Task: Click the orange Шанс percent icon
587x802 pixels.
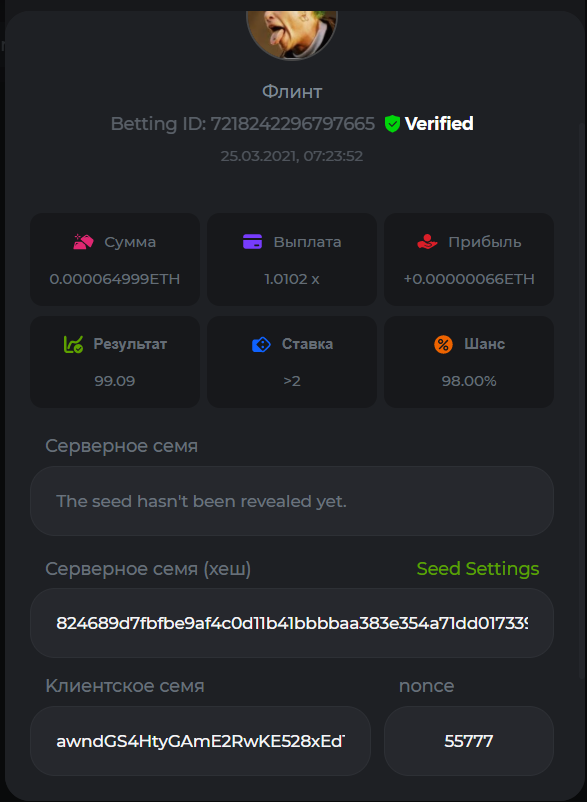Action: coord(443,344)
